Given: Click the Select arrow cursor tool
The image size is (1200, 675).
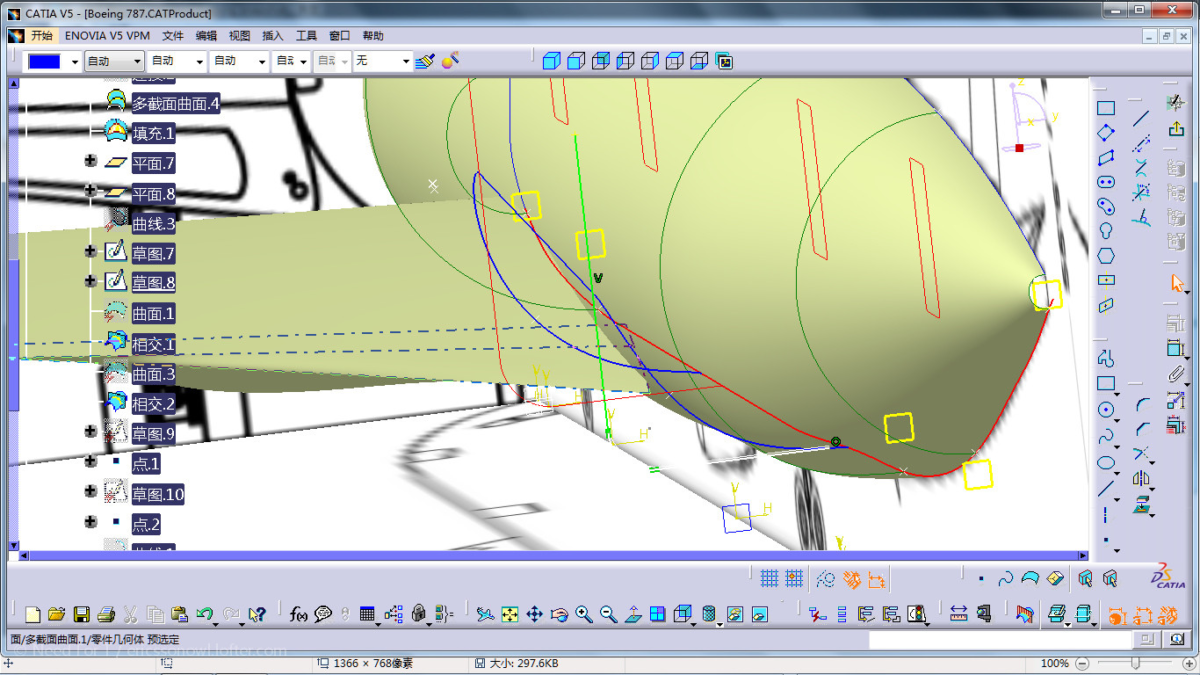Looking at the screenshot, I should 1176,283.
